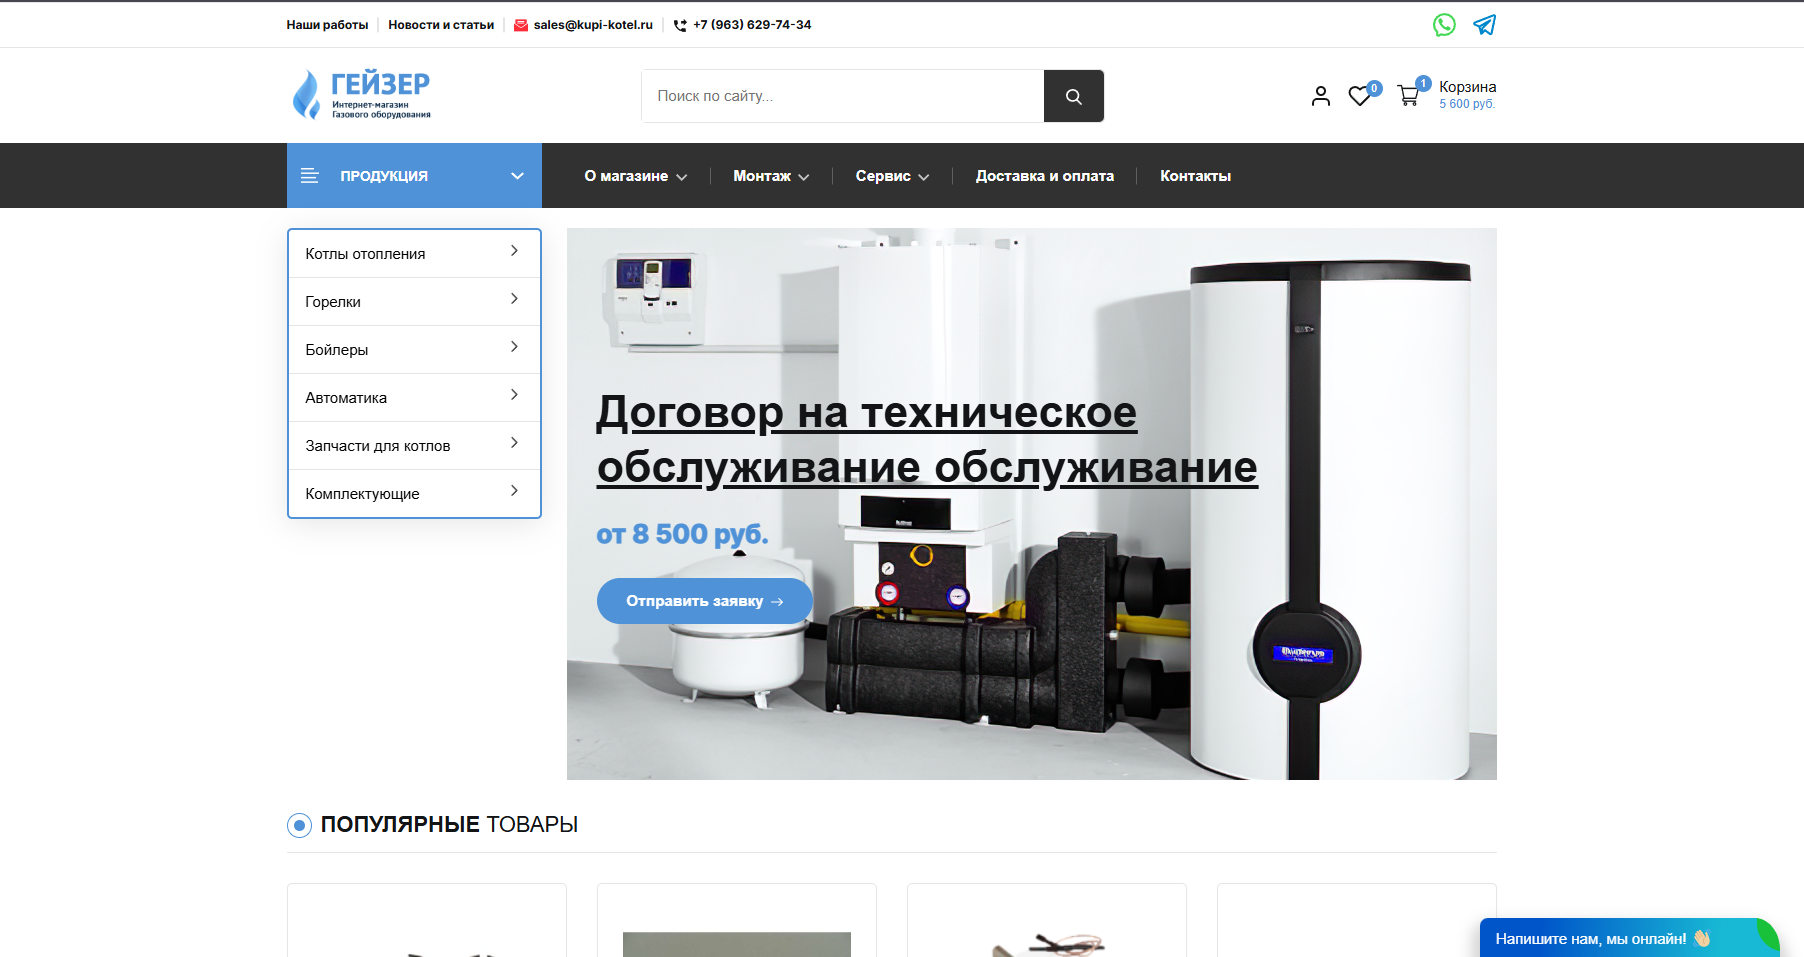Expand the Автоматика category arrow
Screen dimensions: 1804x957
(514, 395)
